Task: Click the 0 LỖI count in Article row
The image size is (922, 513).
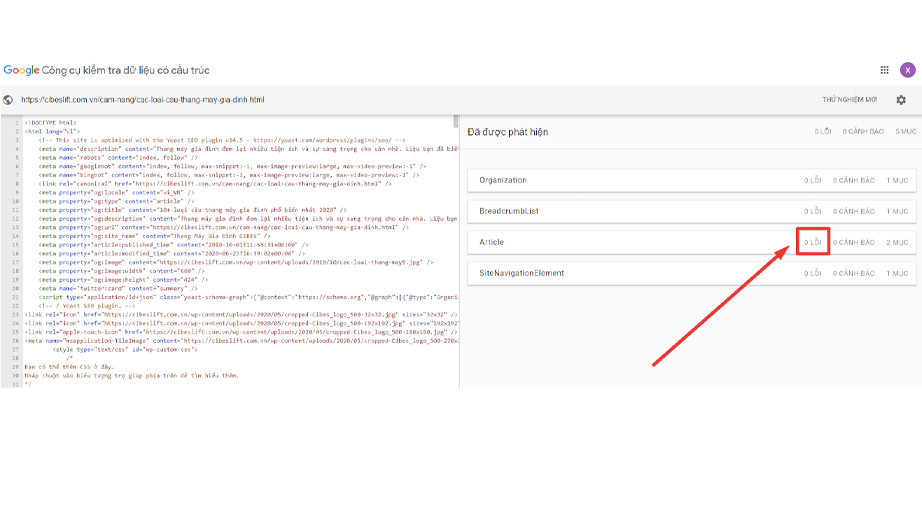Action: click(x=812, y=243)
